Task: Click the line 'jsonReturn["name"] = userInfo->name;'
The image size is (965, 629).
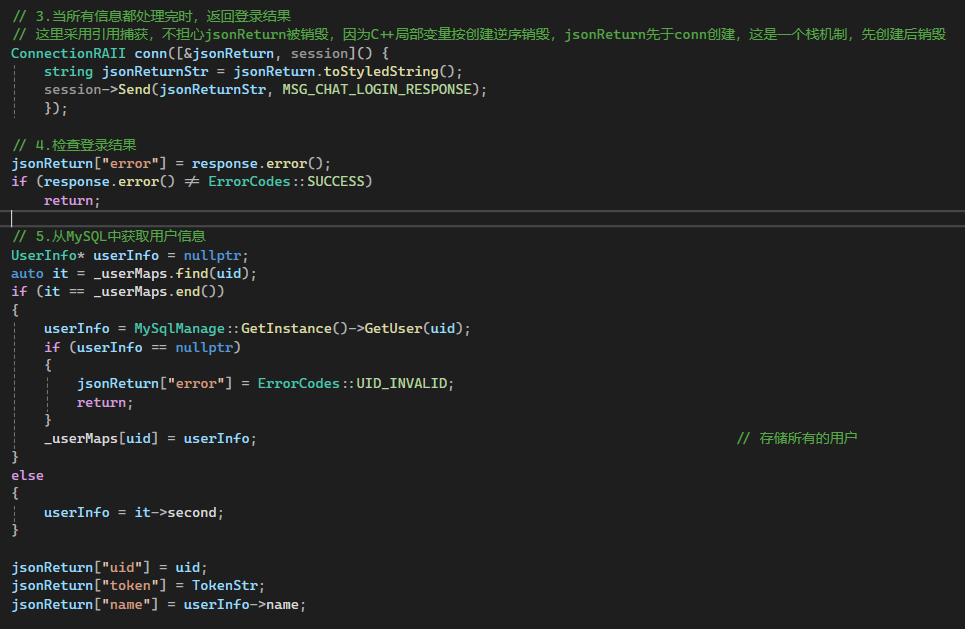Action: (x=158, y=604)
